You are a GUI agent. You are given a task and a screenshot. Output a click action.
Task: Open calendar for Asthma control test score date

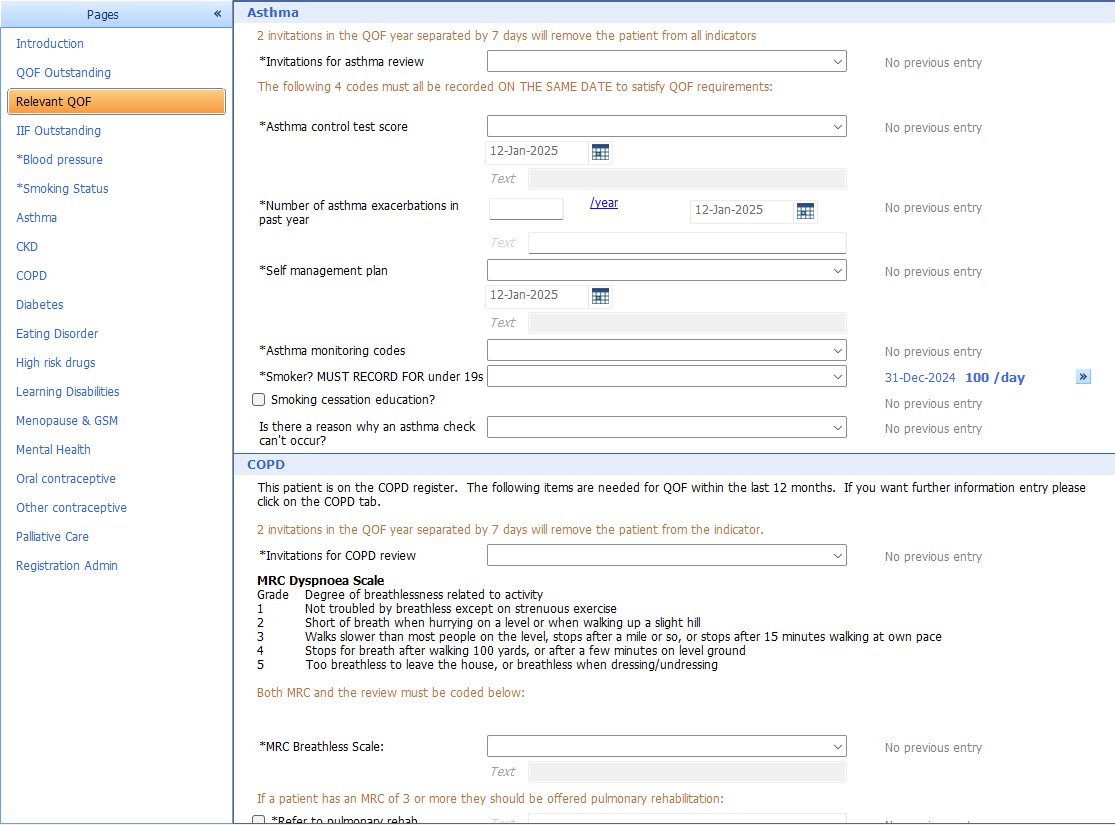tap(601, 152)
